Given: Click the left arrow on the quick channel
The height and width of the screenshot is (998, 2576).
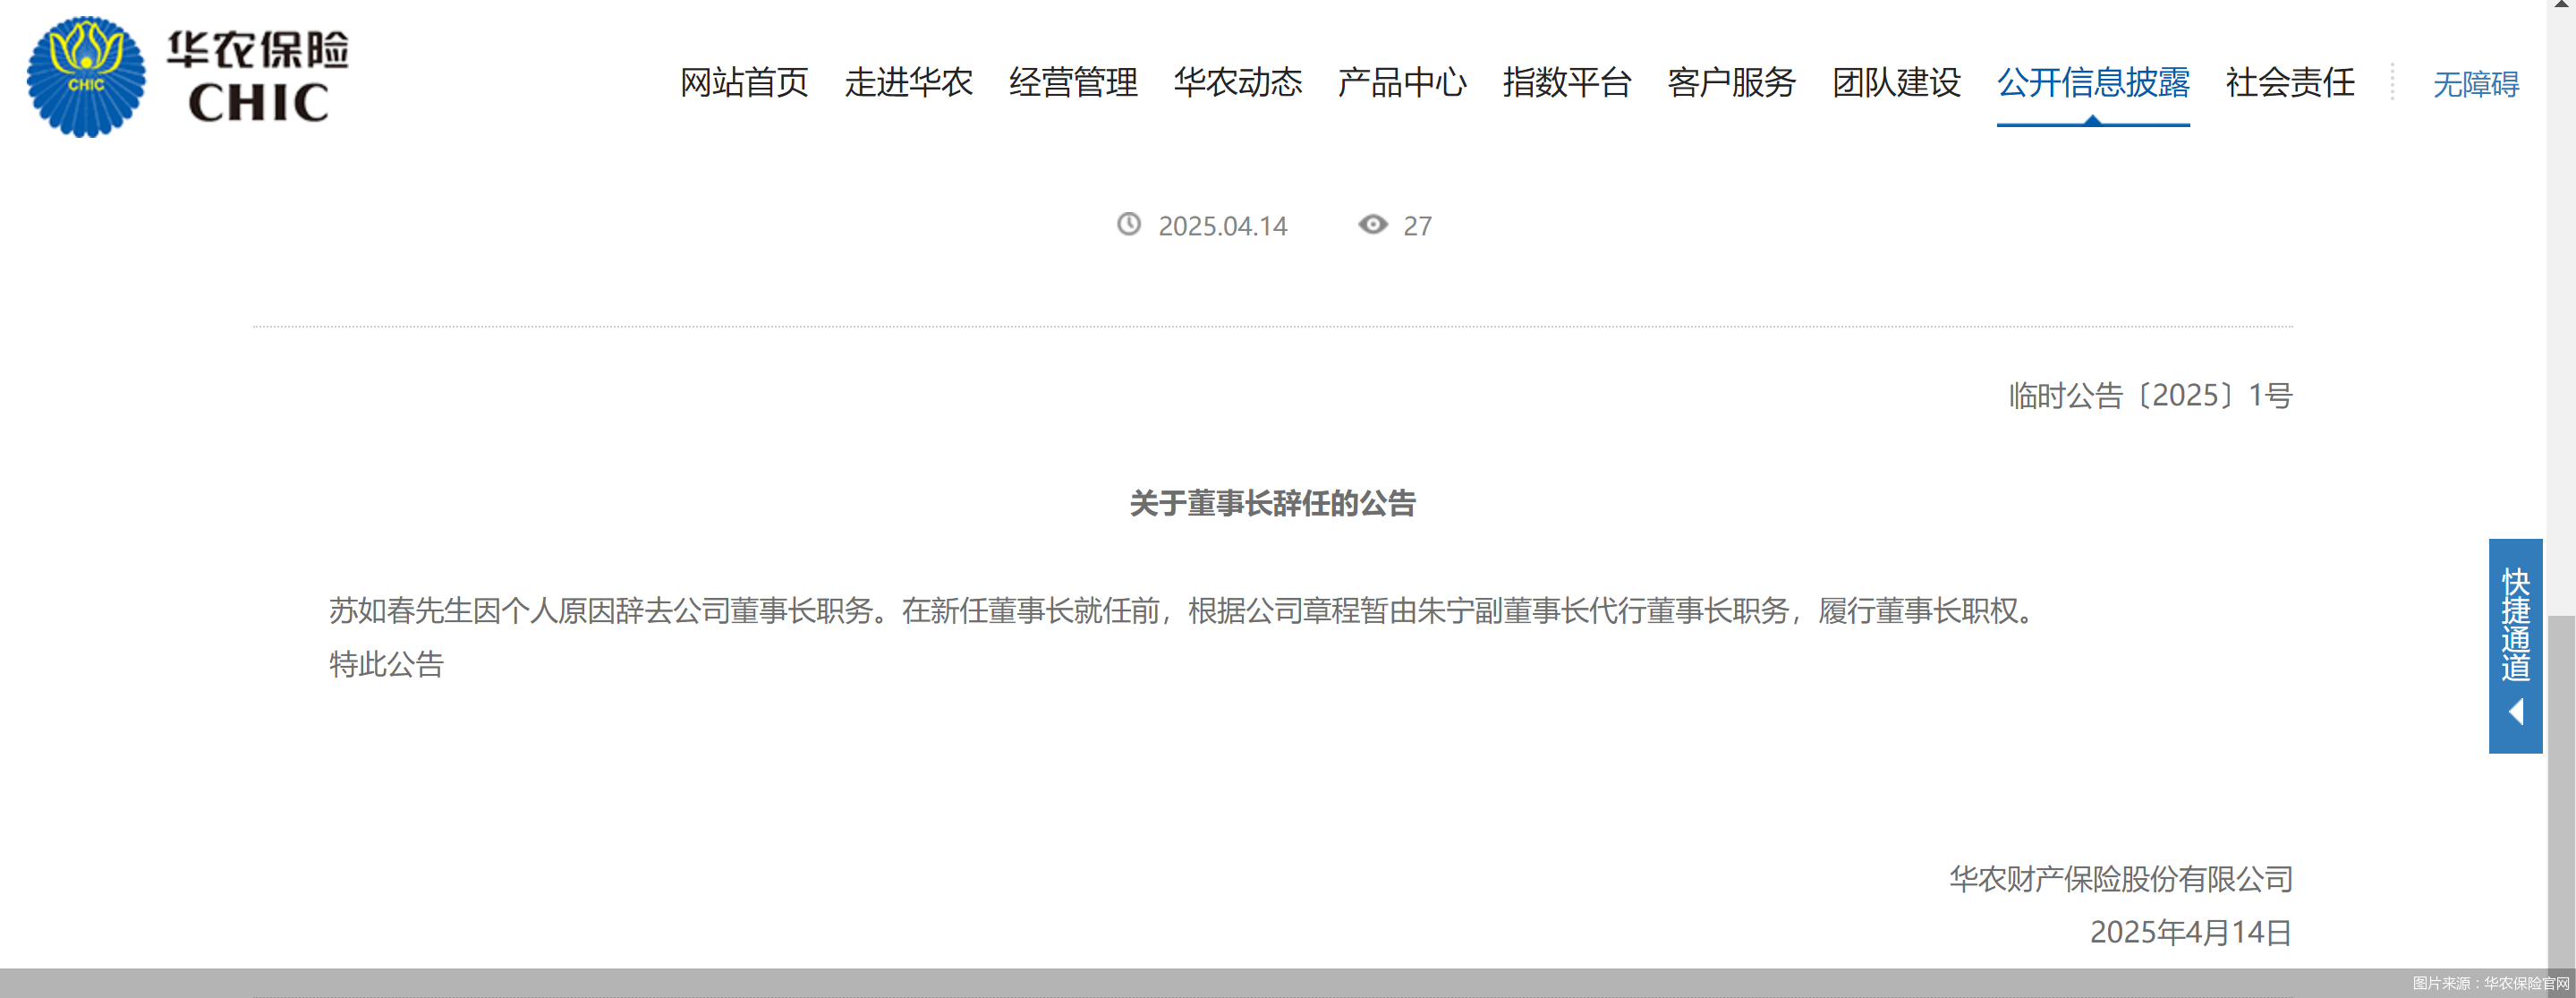Looking at the screenshot, I should point(2515,712).
